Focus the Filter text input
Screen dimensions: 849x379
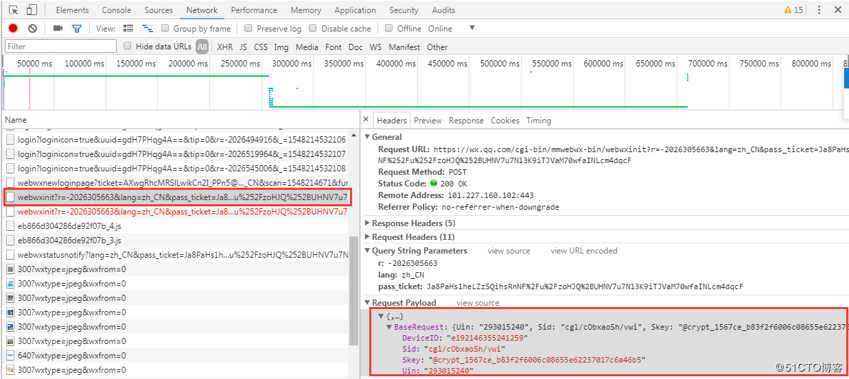point(61,46)
